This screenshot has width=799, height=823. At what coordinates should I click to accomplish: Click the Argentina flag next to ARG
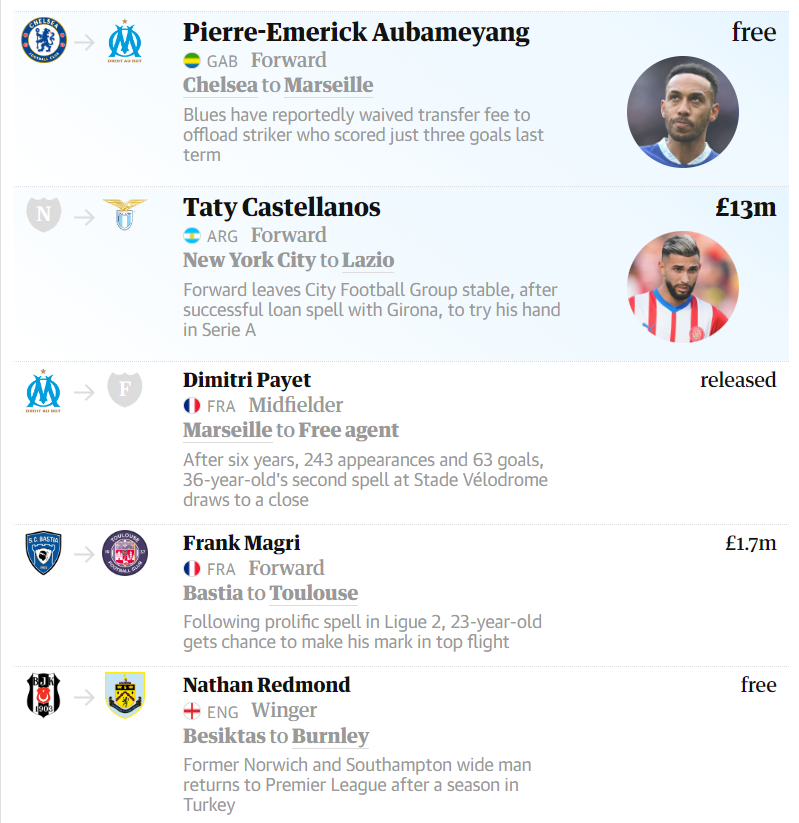192,236
